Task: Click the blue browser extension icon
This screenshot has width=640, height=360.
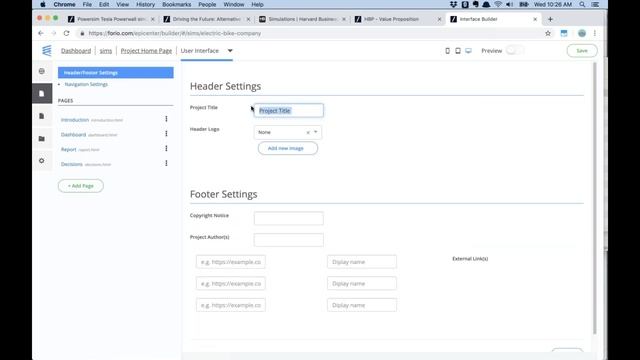Action: [x=564, y=33]
